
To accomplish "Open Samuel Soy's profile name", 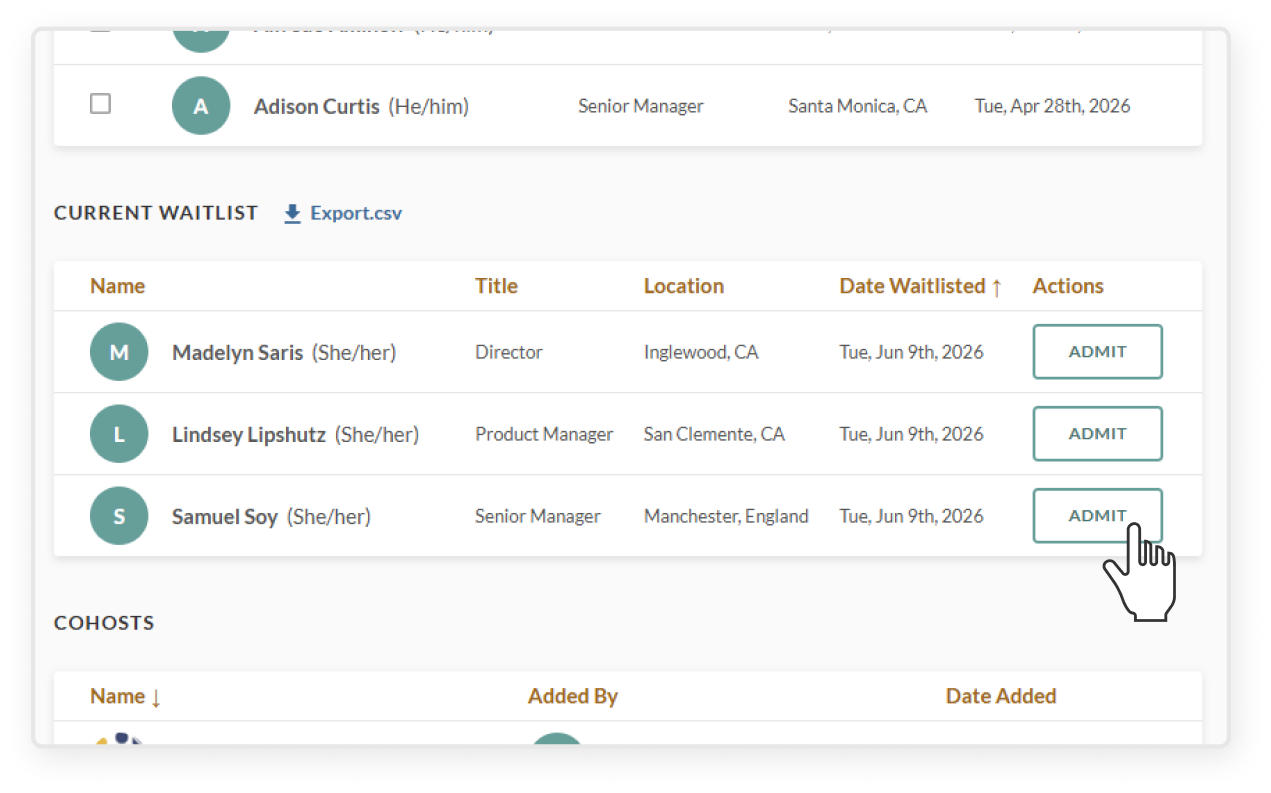I will [225, 516].
